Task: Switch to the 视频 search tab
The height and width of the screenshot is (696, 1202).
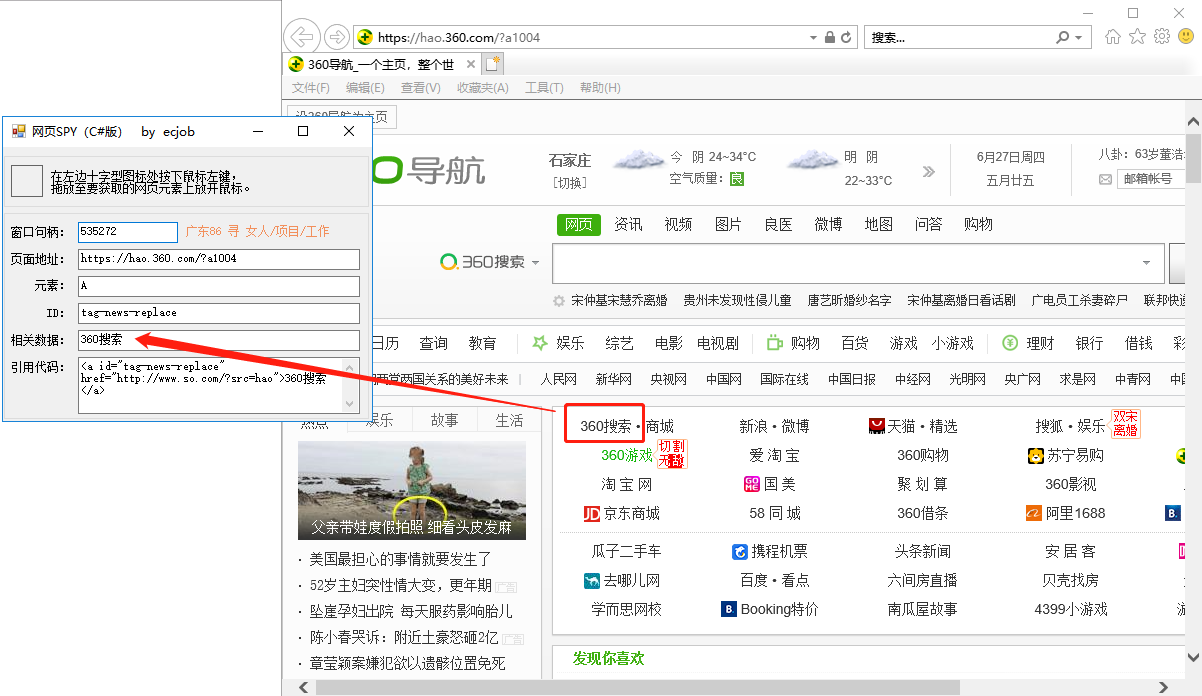Action: [678, 224]
